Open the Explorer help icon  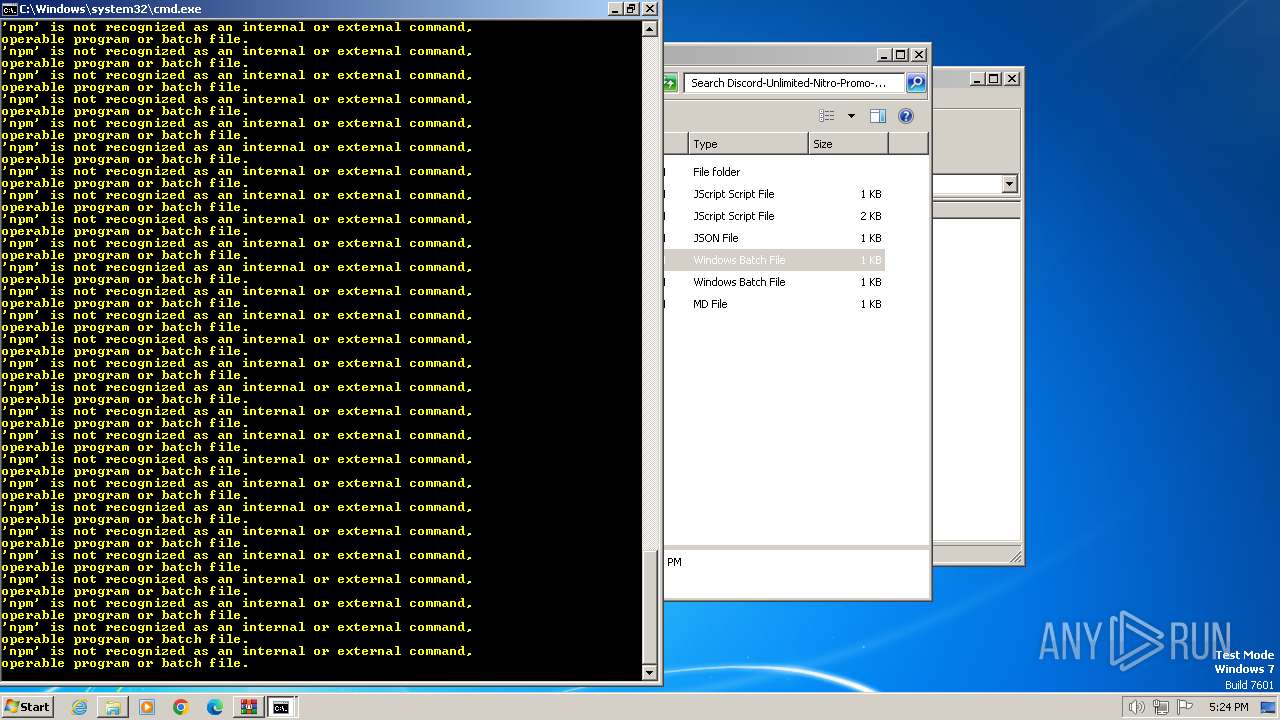click(906, 116)
